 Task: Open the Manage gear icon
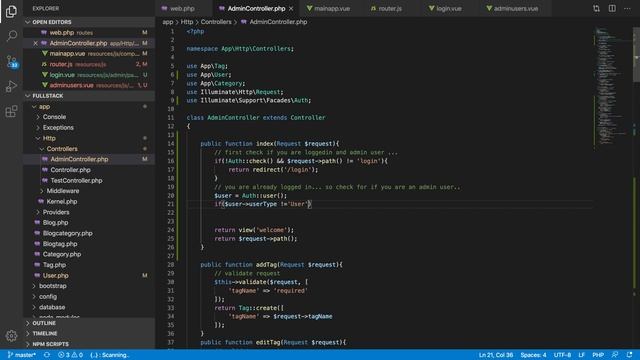pos(11,336)
